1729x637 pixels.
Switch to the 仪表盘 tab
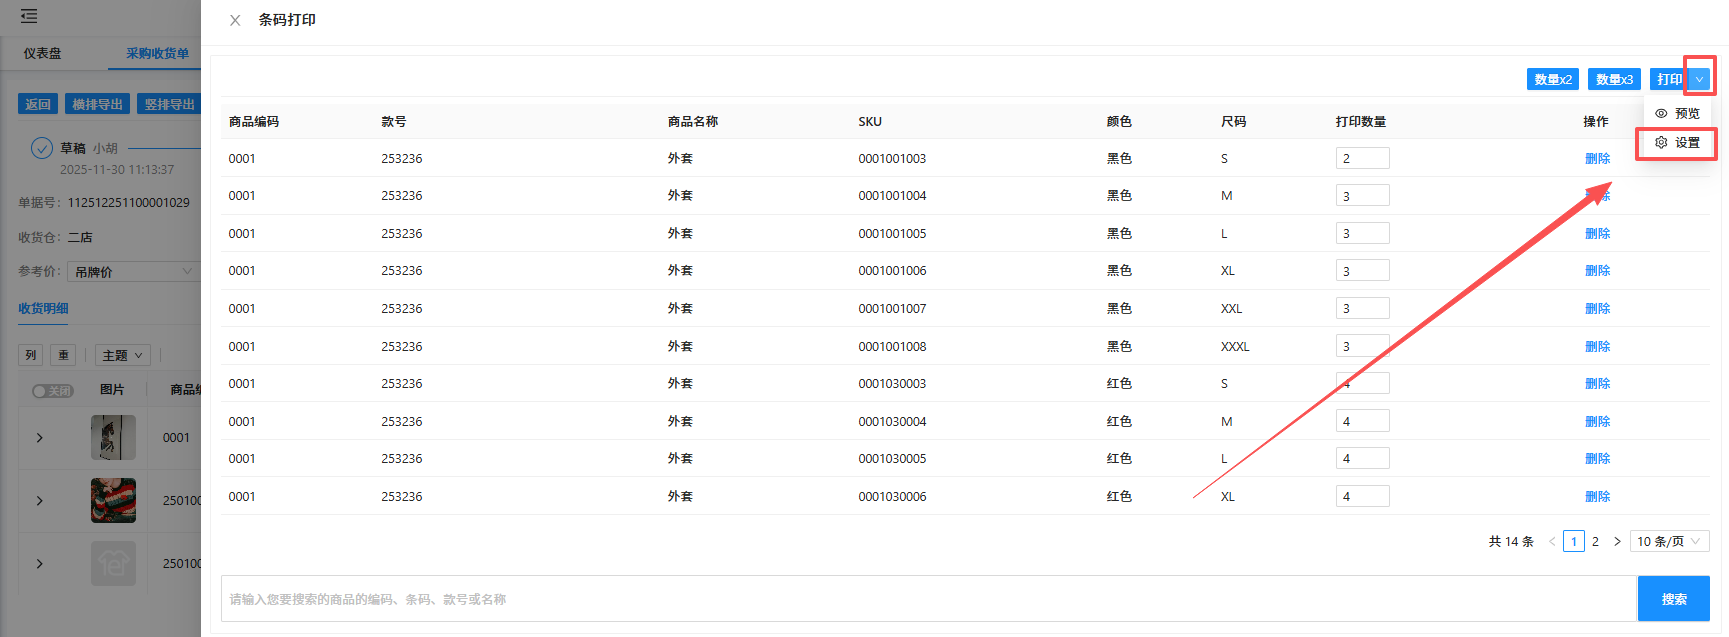point(43,54)
